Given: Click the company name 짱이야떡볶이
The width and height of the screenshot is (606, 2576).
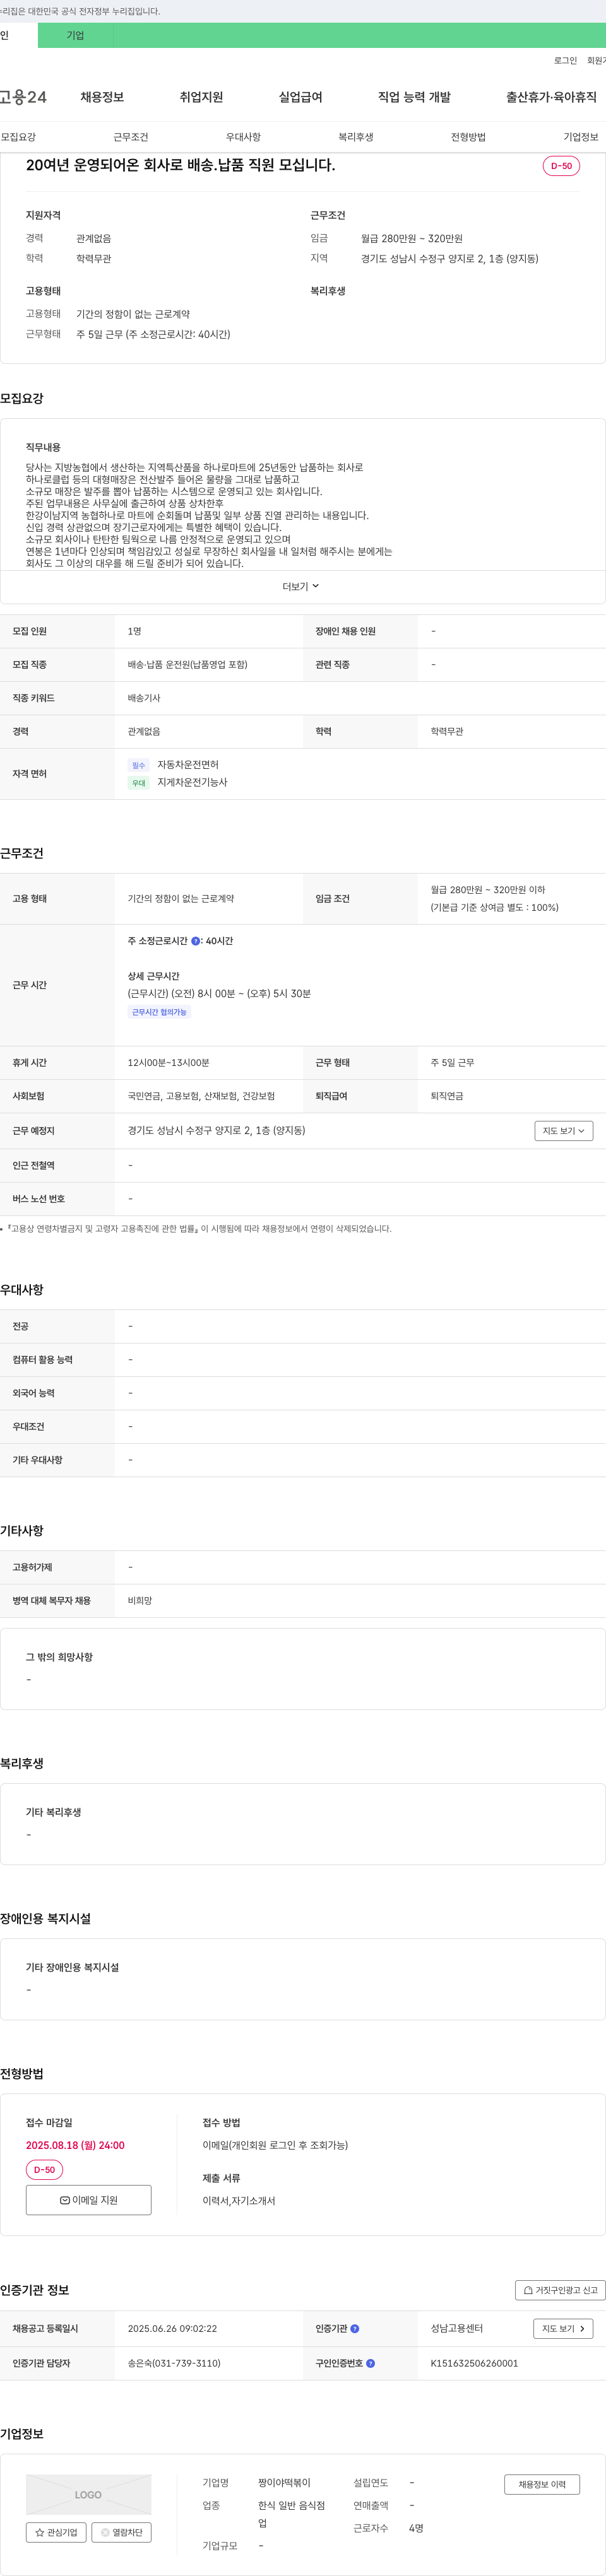Looking at the screenshot, I should (284, 2483).
